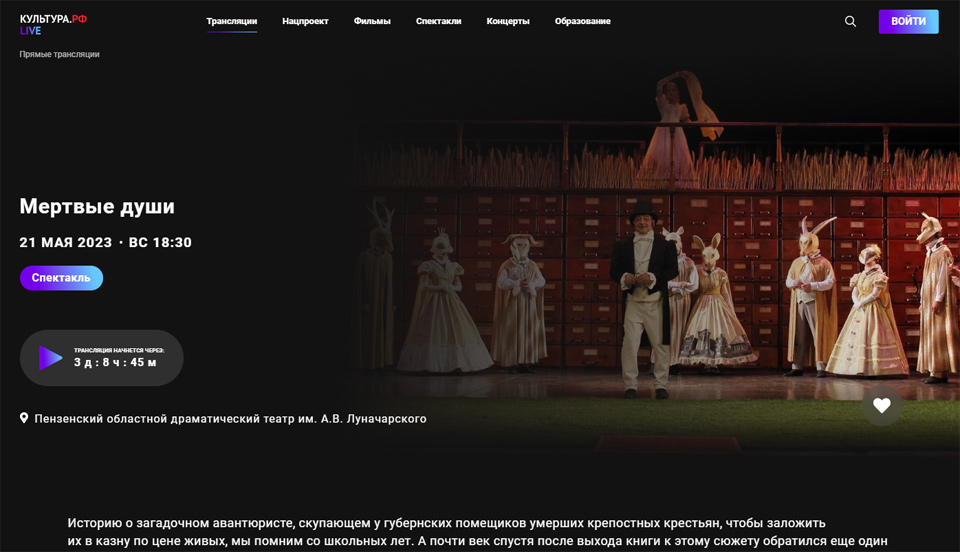Click the purple play triangle icon
960x552 pixels.
click(50, 357)
